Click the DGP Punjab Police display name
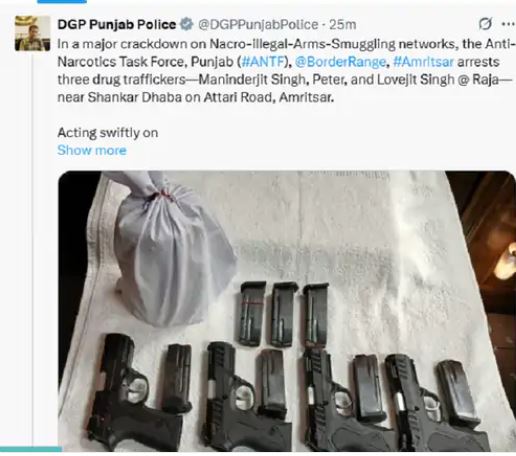 (117, 25)
